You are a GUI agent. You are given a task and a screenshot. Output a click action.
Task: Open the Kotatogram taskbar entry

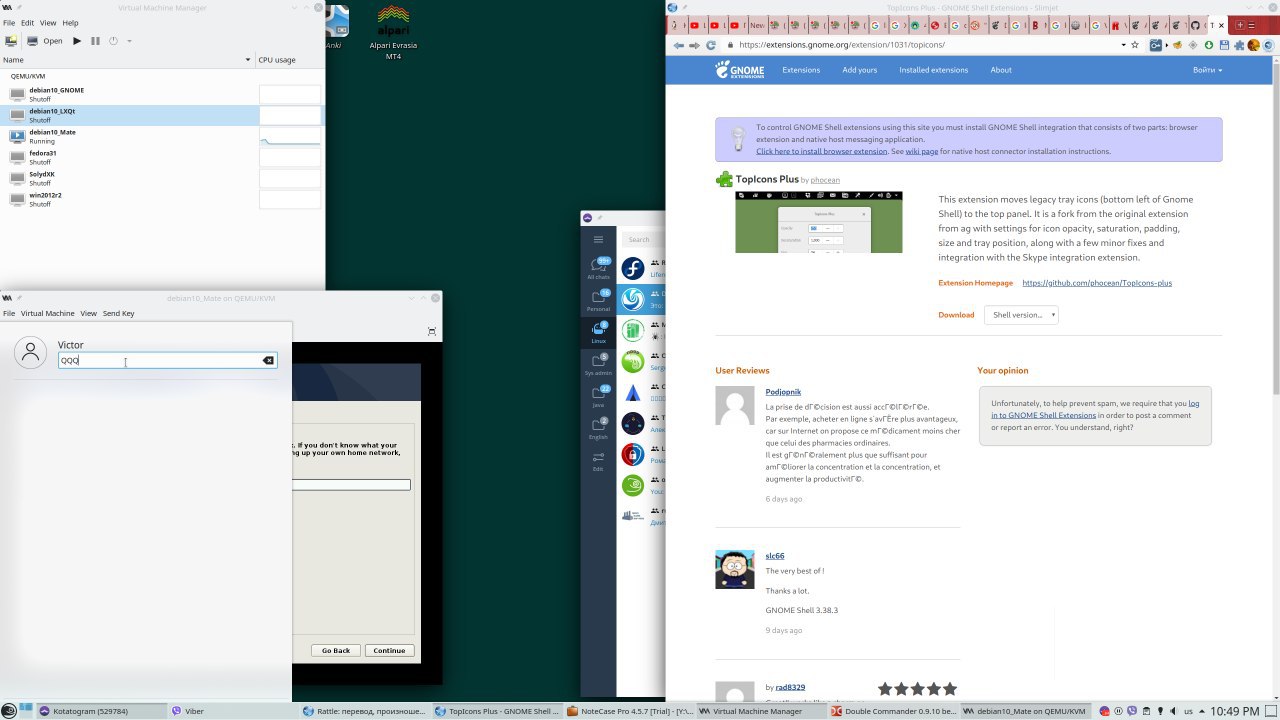tap(102, 711)
